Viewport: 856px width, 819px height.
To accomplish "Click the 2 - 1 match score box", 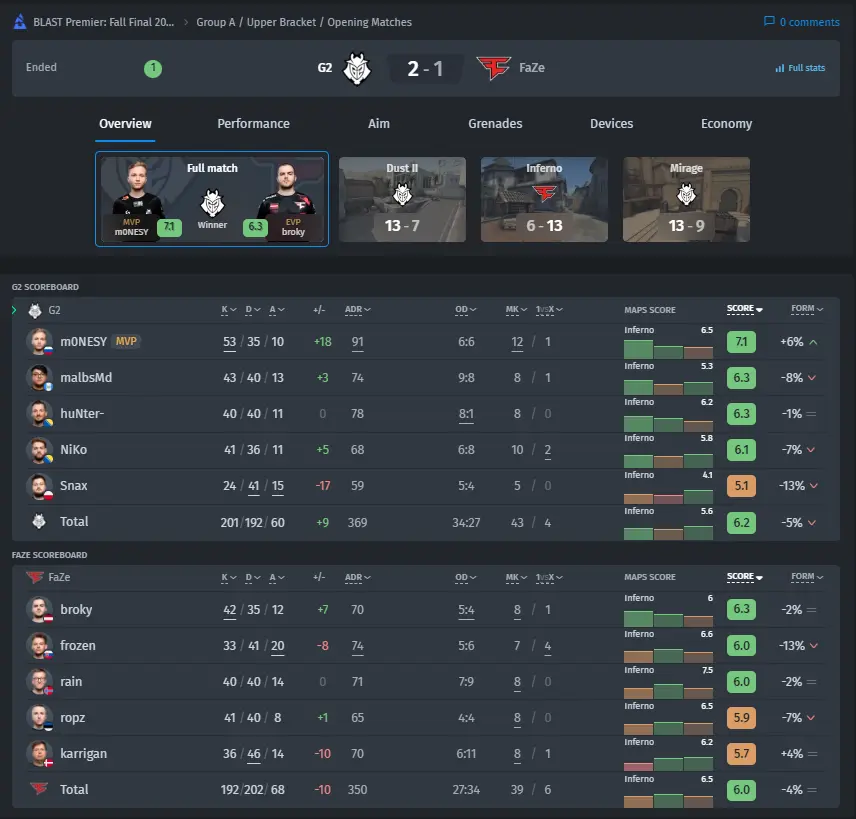I will (425, 69).
